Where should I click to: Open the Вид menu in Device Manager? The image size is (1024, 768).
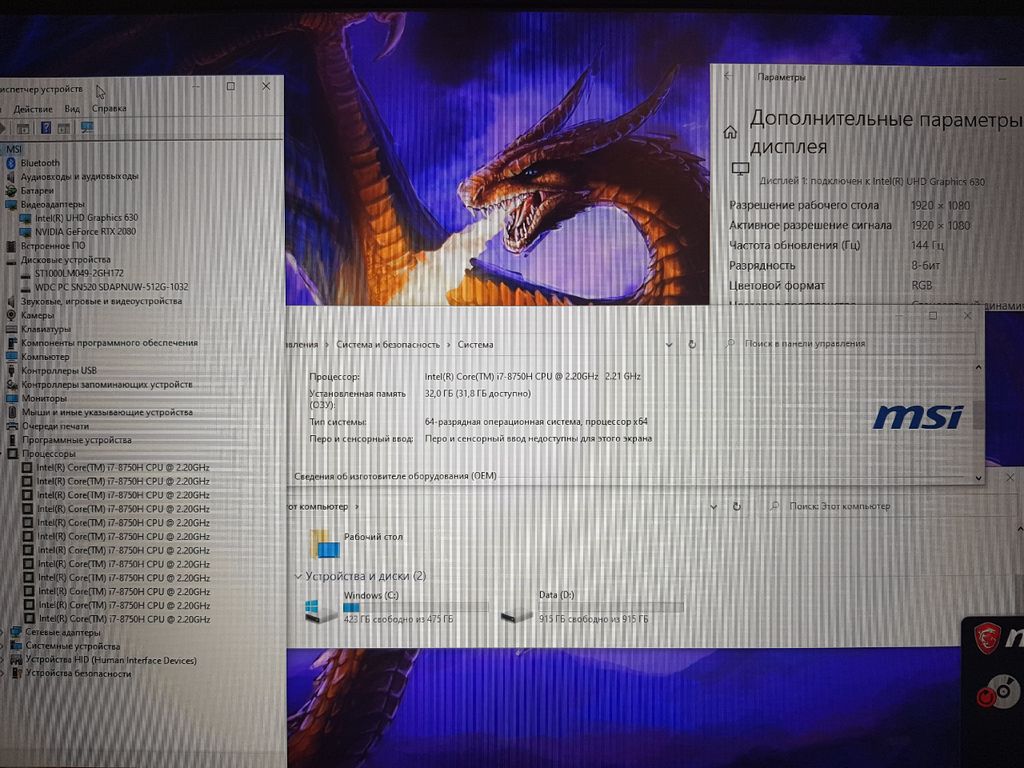click(72, 109)
